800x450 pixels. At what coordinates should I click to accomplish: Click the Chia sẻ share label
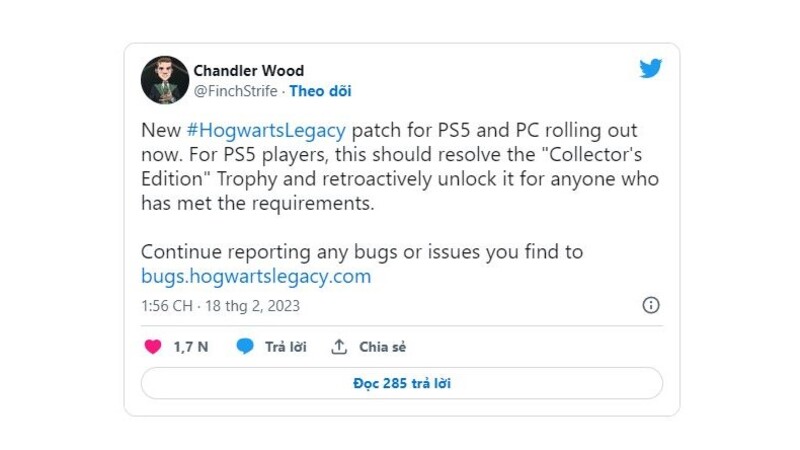click(x=383, y=347)
